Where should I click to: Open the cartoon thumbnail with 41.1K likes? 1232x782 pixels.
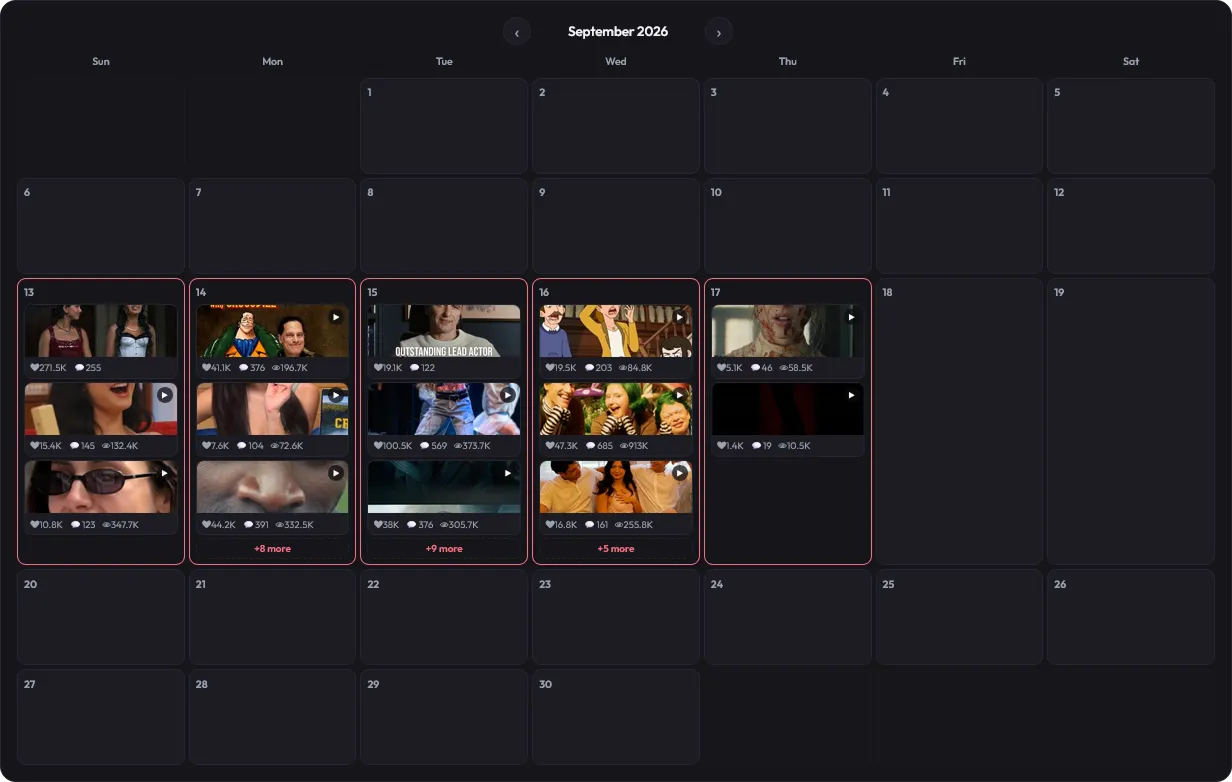[x=273, y=331]
